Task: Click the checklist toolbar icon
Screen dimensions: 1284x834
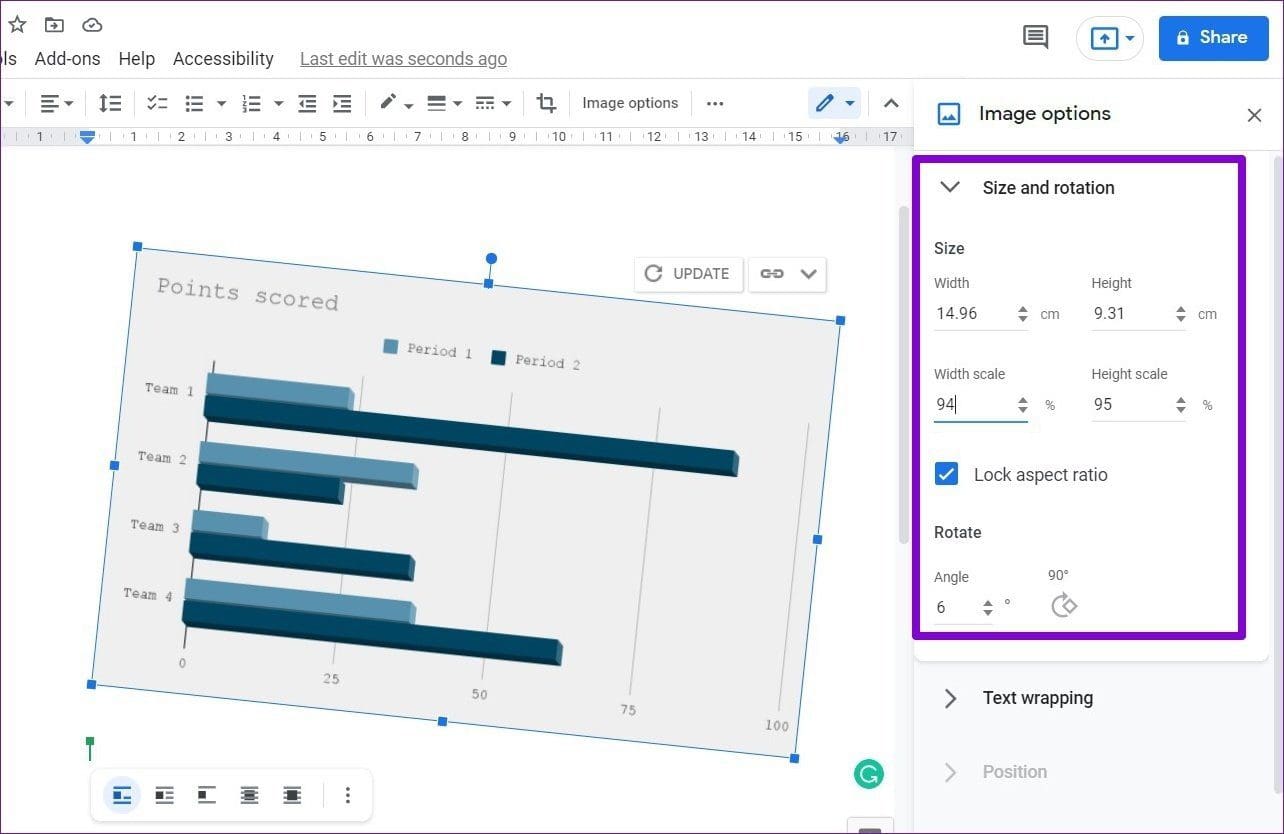Action: click(x=157, y=103)
